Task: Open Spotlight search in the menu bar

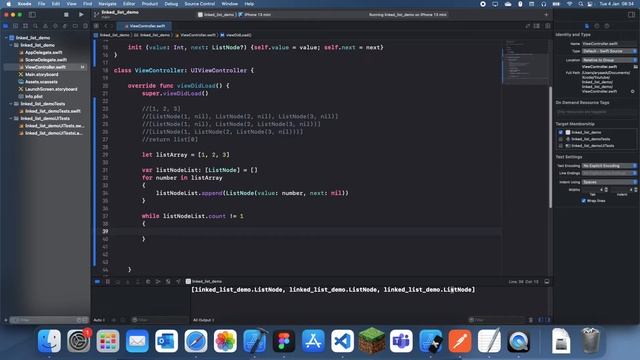Action: pyautogui.click(x=580, y=4)
